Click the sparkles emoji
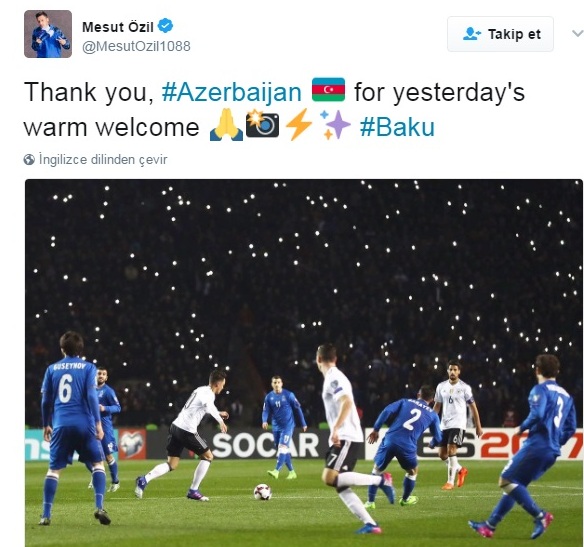Image resolution: width=584 pixels, height=547 pixels. (x=335, y=125)
